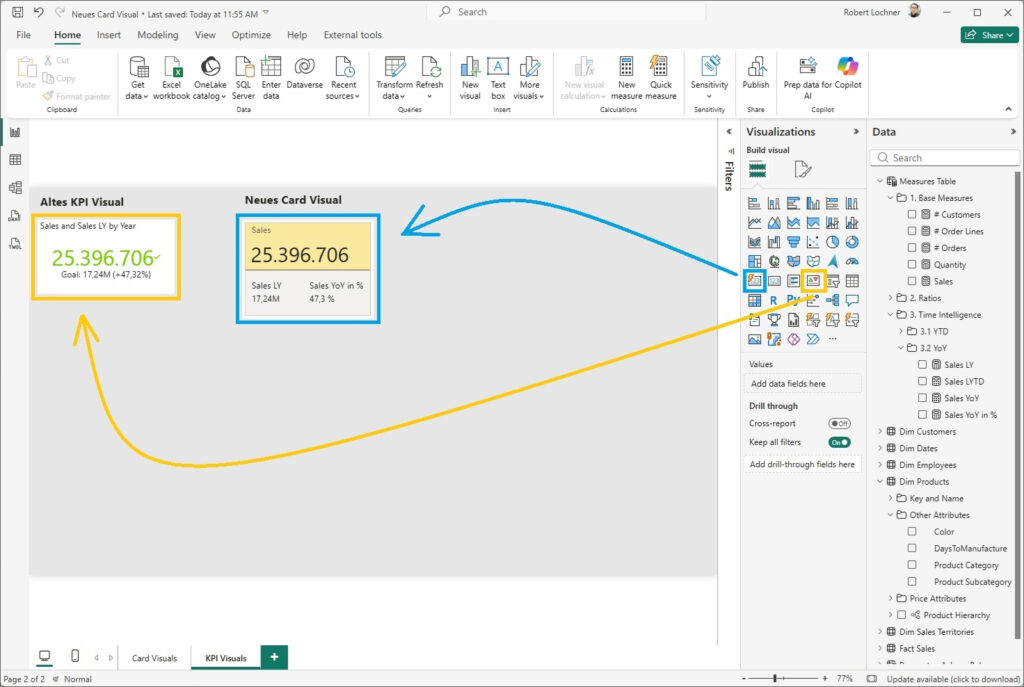Click the Get data icon
Screen dimensions: 1024x687
coord(138,68)
